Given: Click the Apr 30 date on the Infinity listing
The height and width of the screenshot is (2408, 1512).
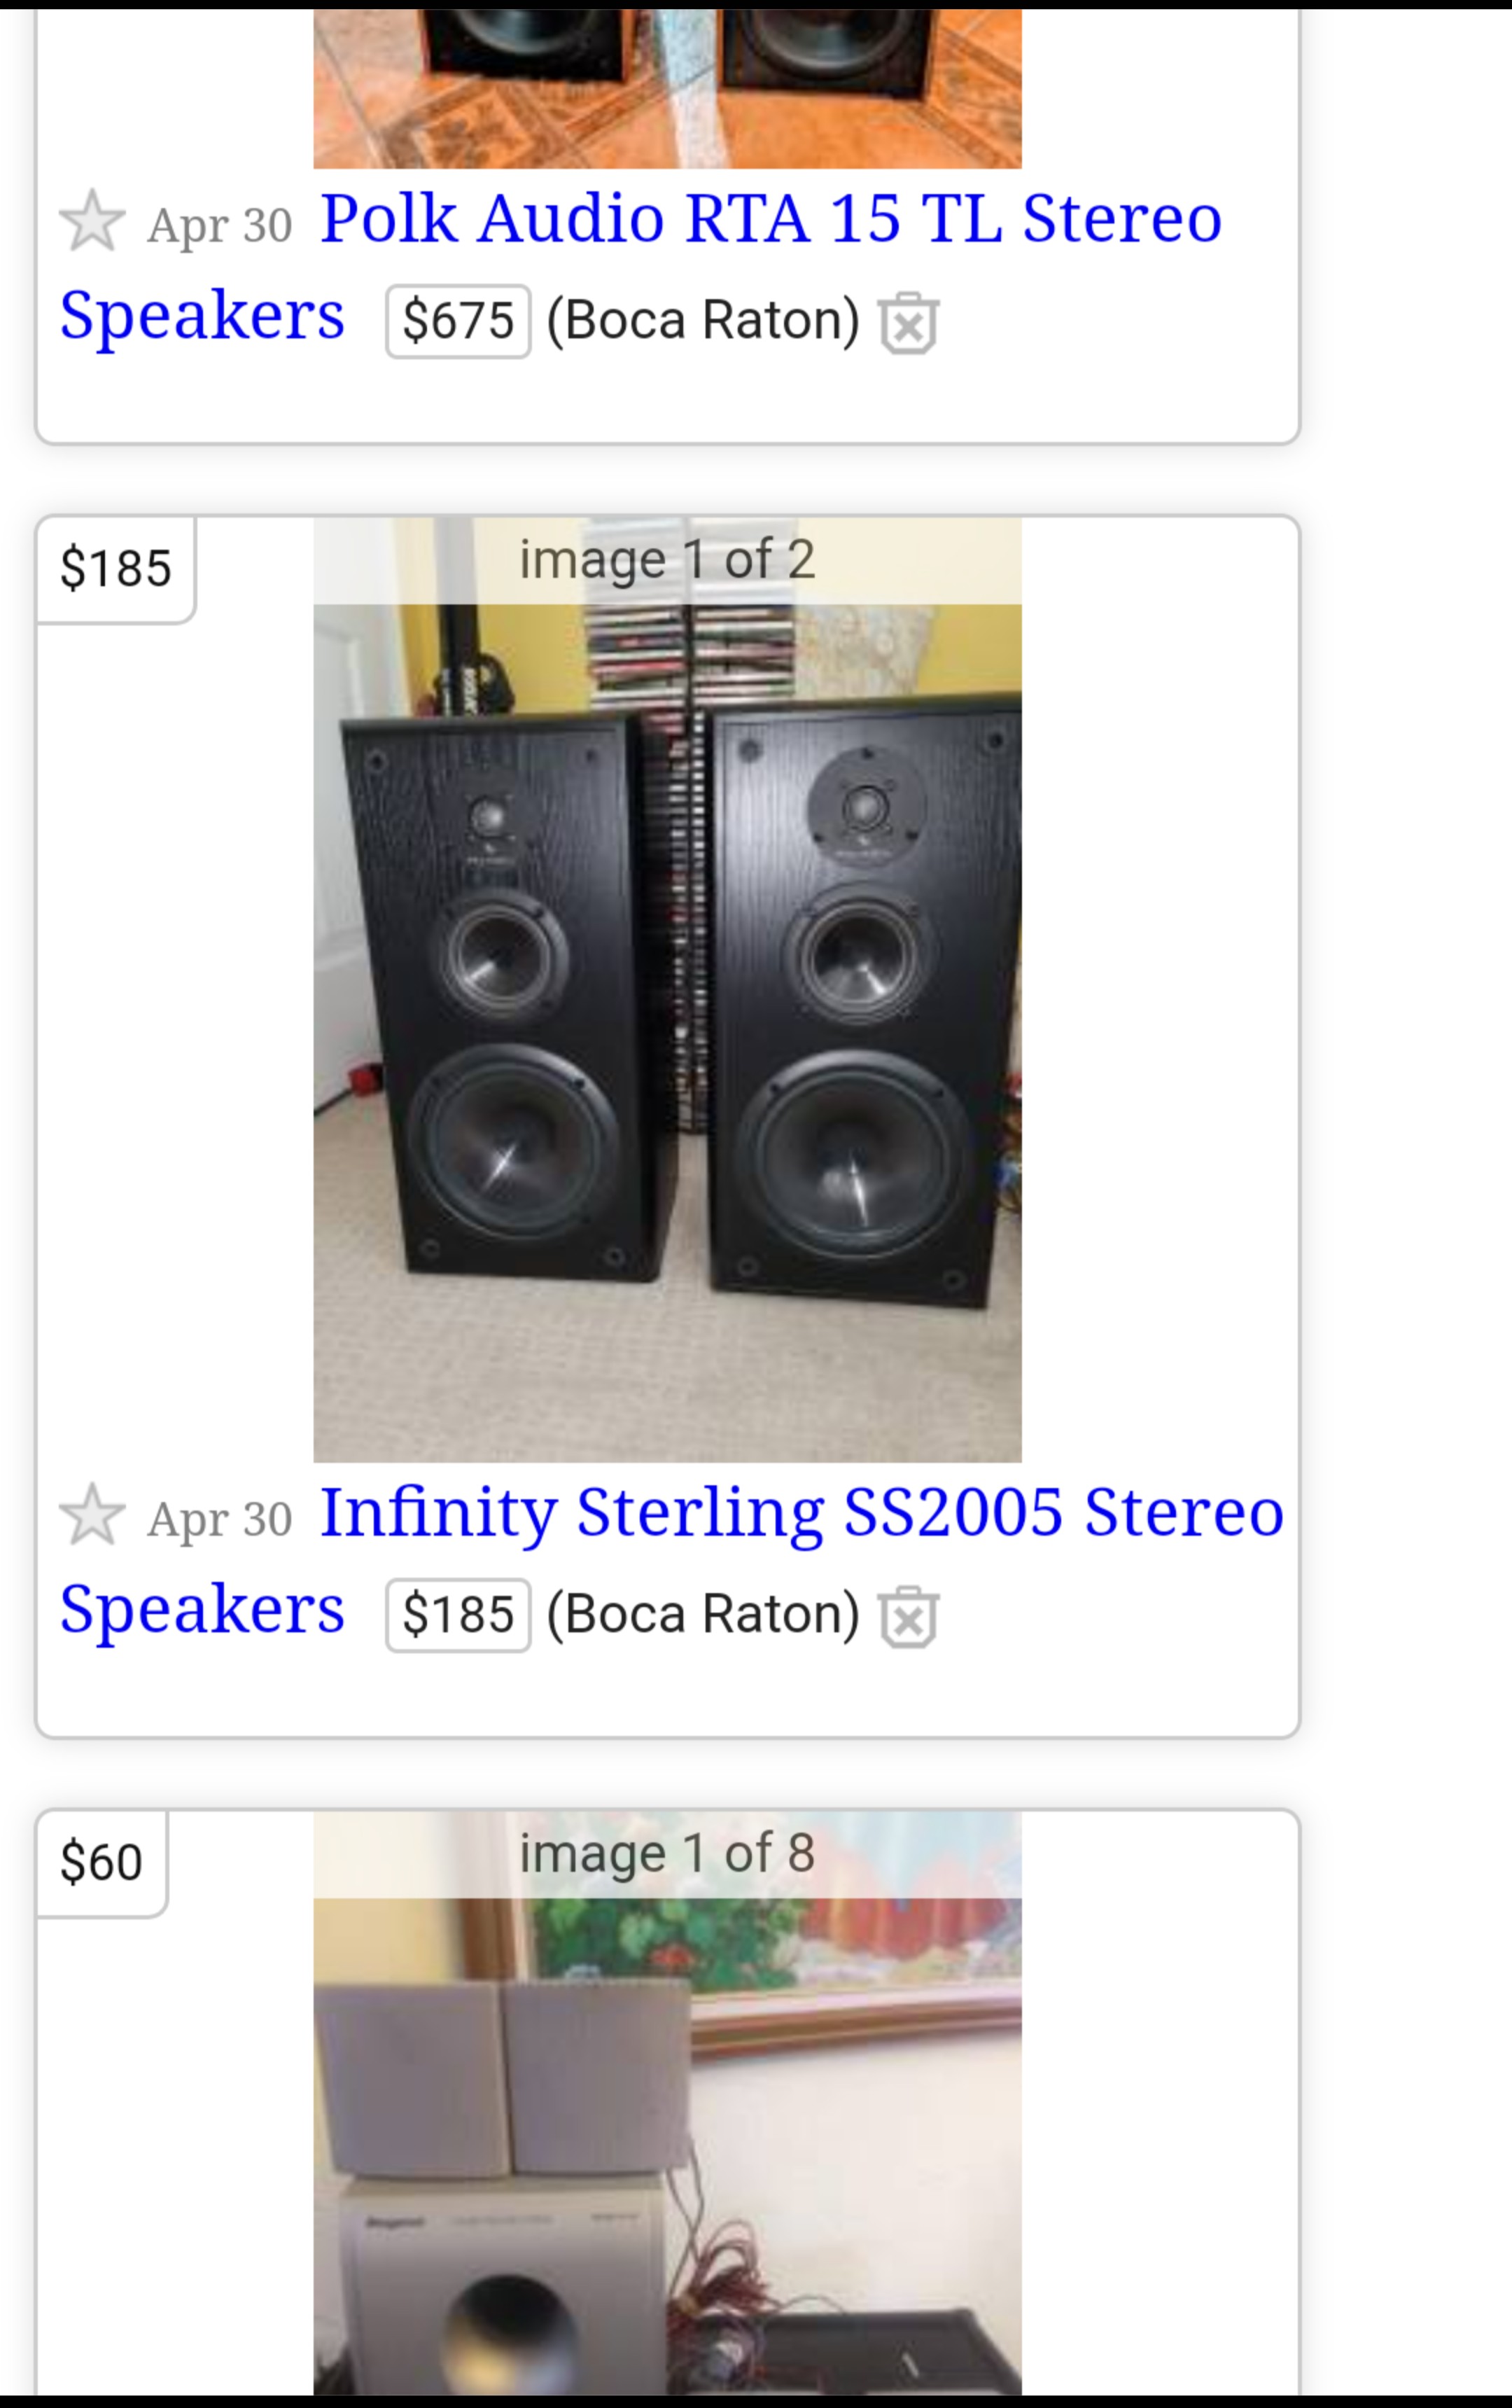Looking at the screenshot, I should tap(219, 1519).
